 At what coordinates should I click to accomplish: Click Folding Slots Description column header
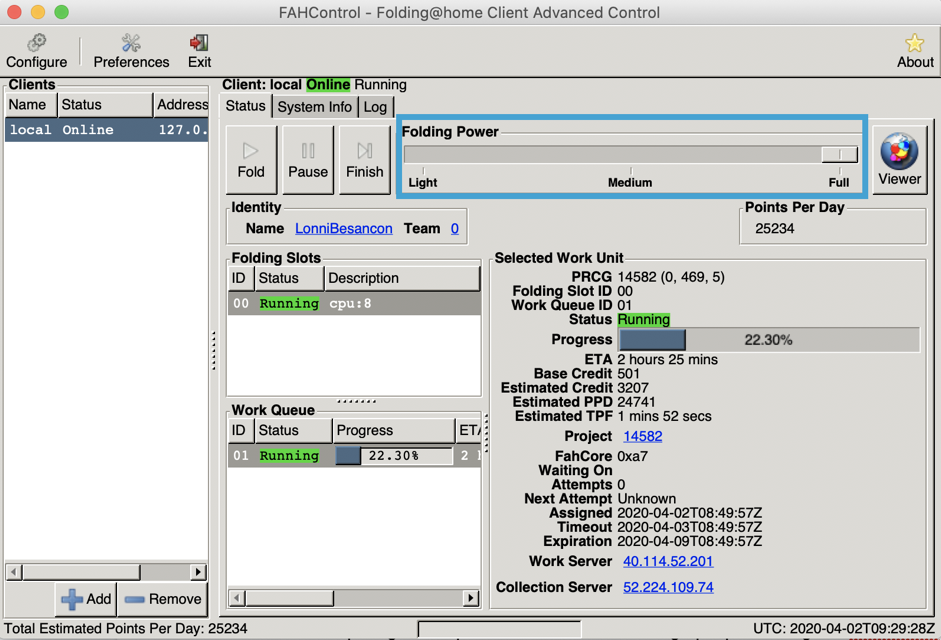coord(402,279)
